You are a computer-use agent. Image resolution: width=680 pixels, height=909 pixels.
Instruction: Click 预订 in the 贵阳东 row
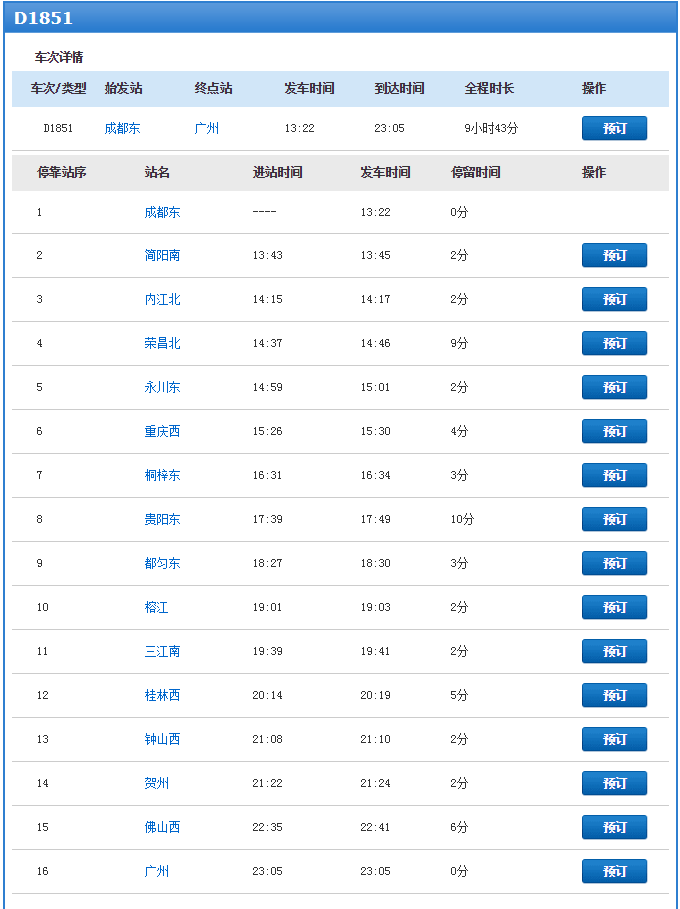pos(614,519)
